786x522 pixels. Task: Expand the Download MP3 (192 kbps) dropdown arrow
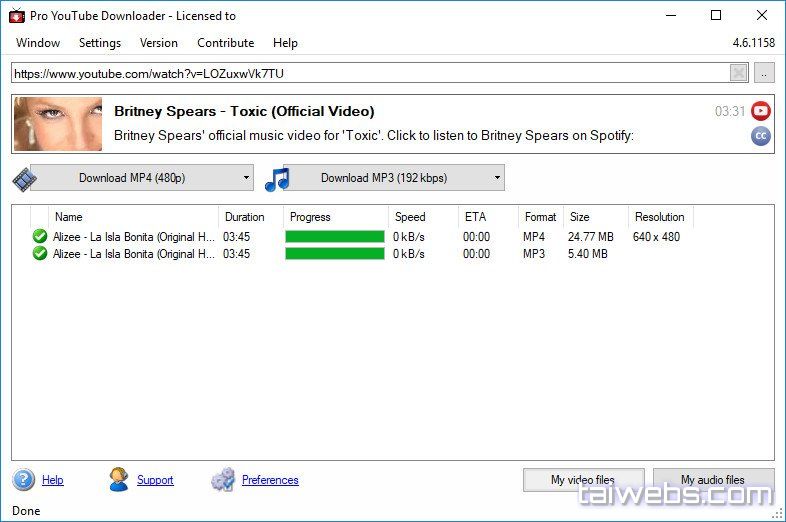(x=497, y=178)
